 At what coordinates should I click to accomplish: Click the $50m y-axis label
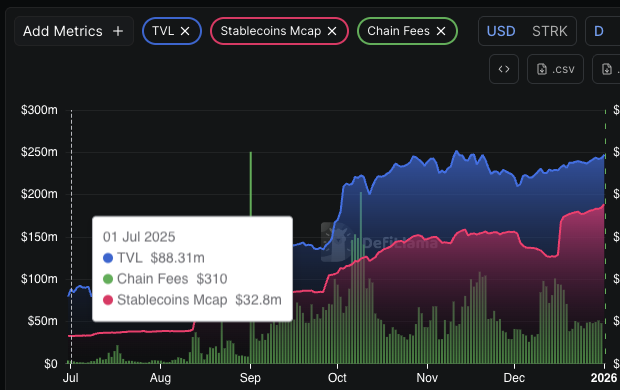42,321
